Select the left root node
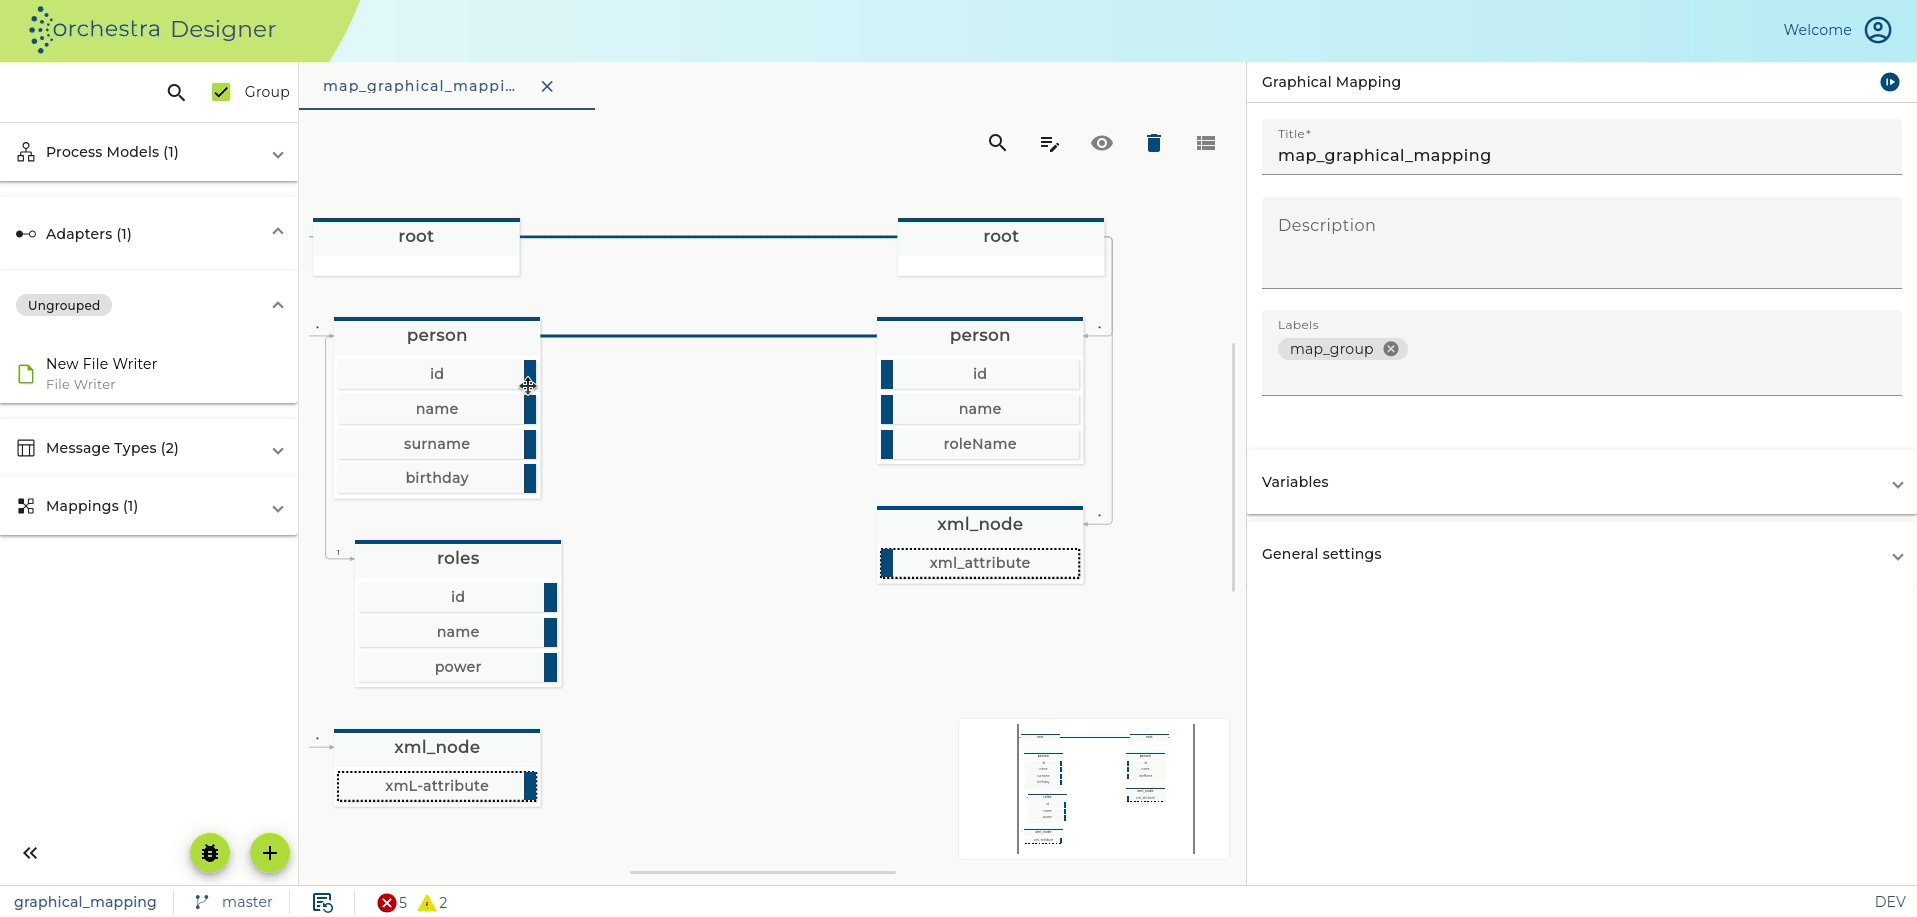Viewport: 1917px width, 917px height. point(416,246)
